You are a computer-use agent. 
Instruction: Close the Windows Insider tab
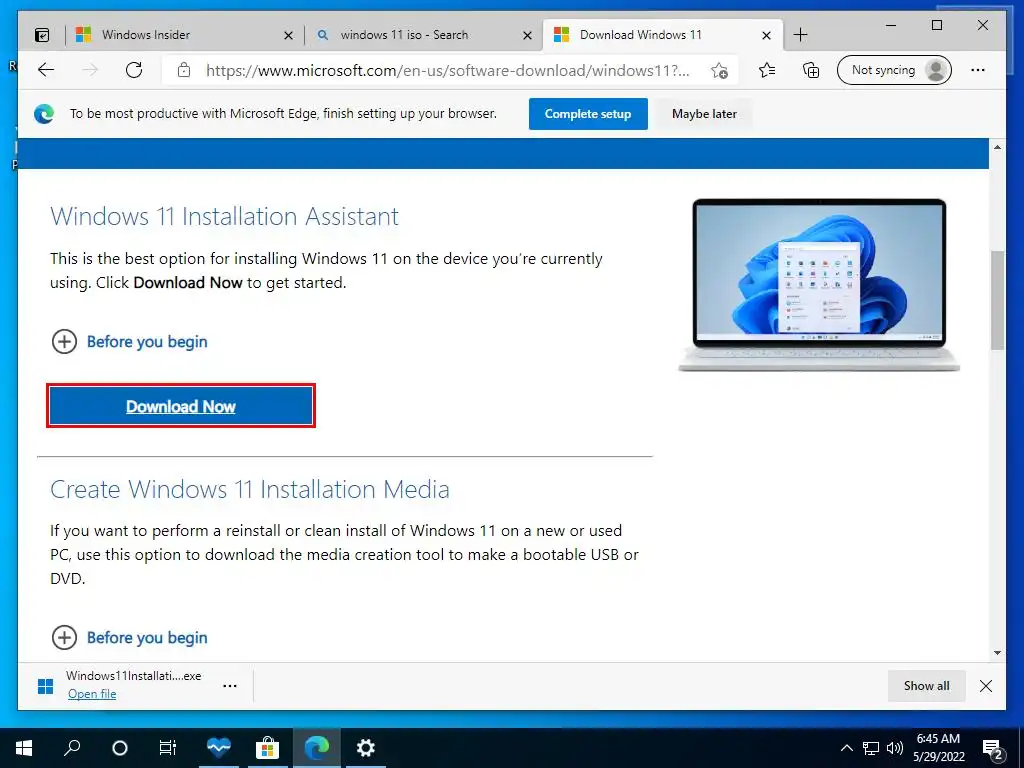point(288,35)
